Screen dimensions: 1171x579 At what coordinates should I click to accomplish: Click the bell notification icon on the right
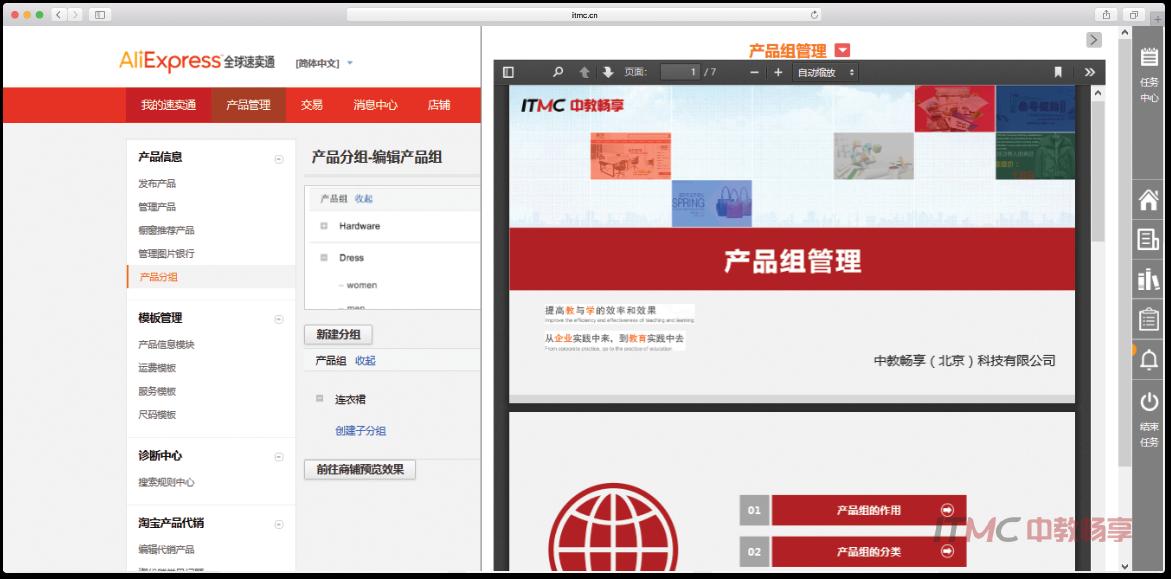tap(1148, 360)
